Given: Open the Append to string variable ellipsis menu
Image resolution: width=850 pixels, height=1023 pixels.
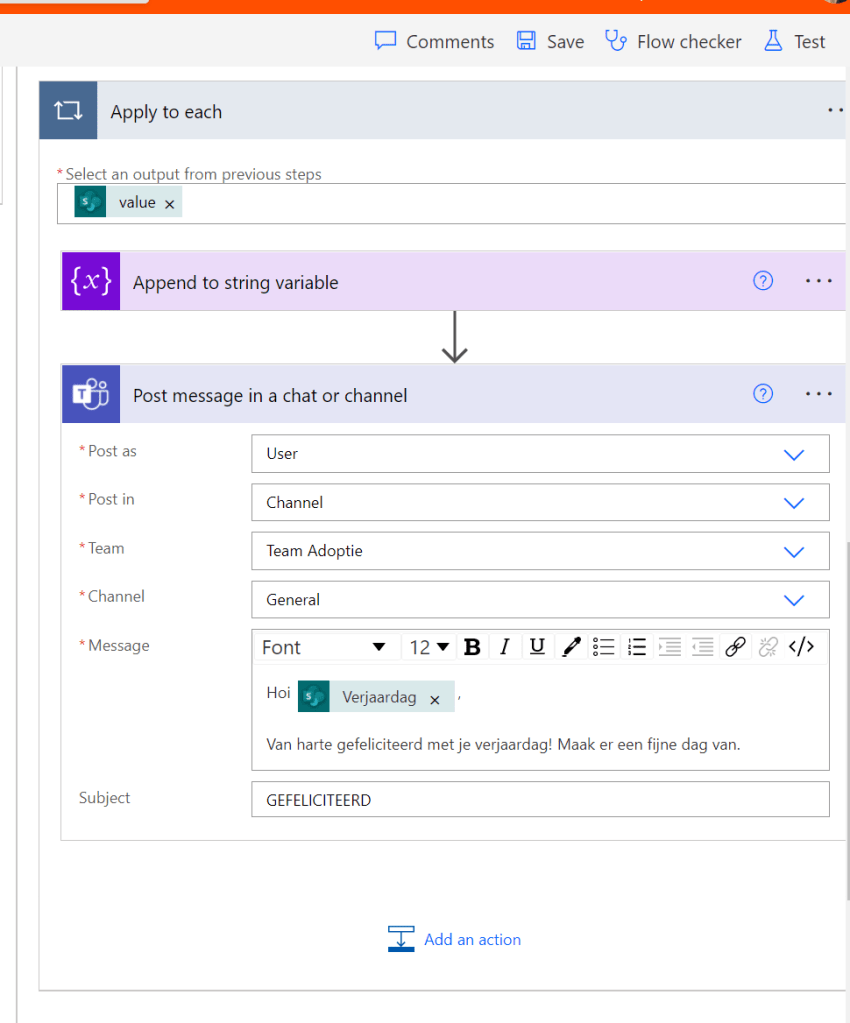Looking at the screenshot, I should (818, 281).
